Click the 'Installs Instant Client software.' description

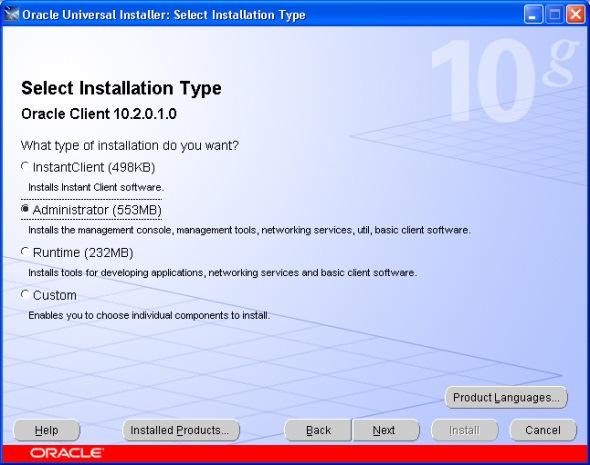[96, 187]
